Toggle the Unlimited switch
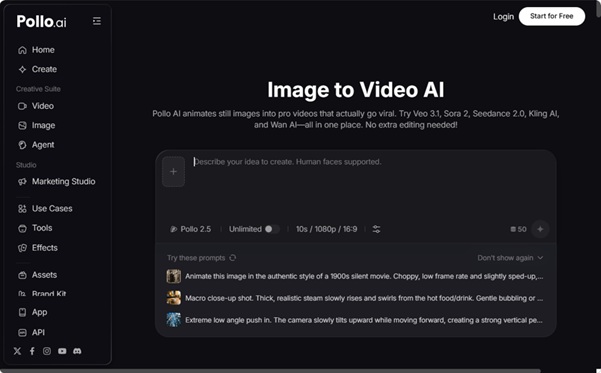Image resolution: width=601 pixels, height=373 pixels. (272, 229)
